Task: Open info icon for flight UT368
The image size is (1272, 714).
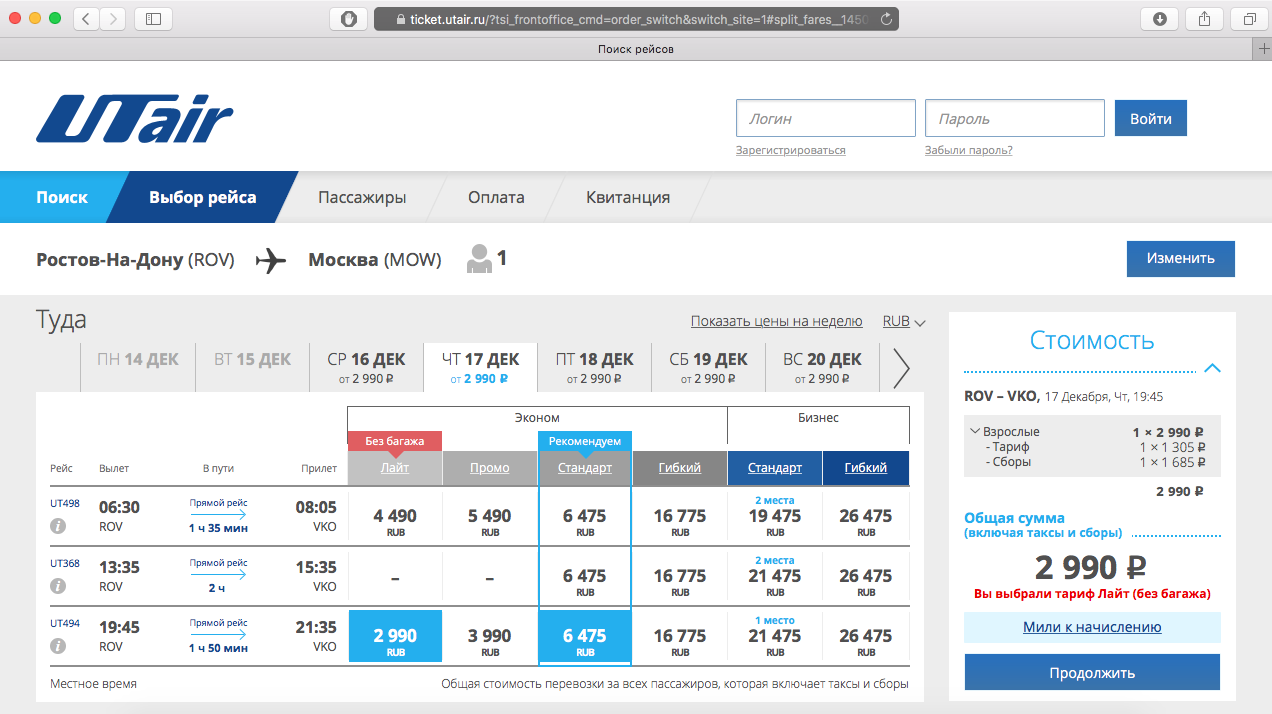Action: [x=58, y=586]
